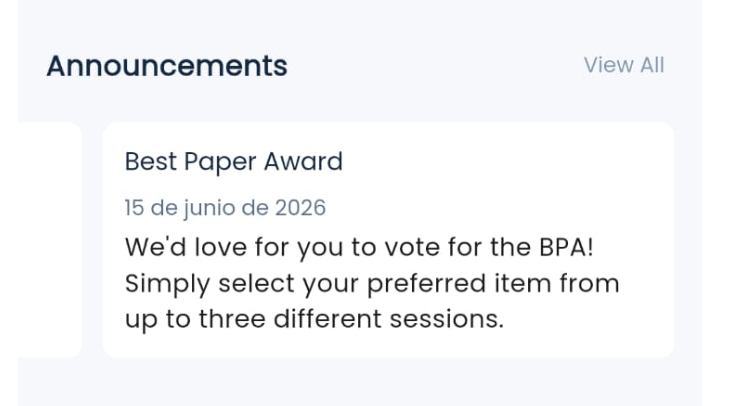Click the text "We'd love for you to vote"
Screen dimensions: 739x406
(282, 247)
